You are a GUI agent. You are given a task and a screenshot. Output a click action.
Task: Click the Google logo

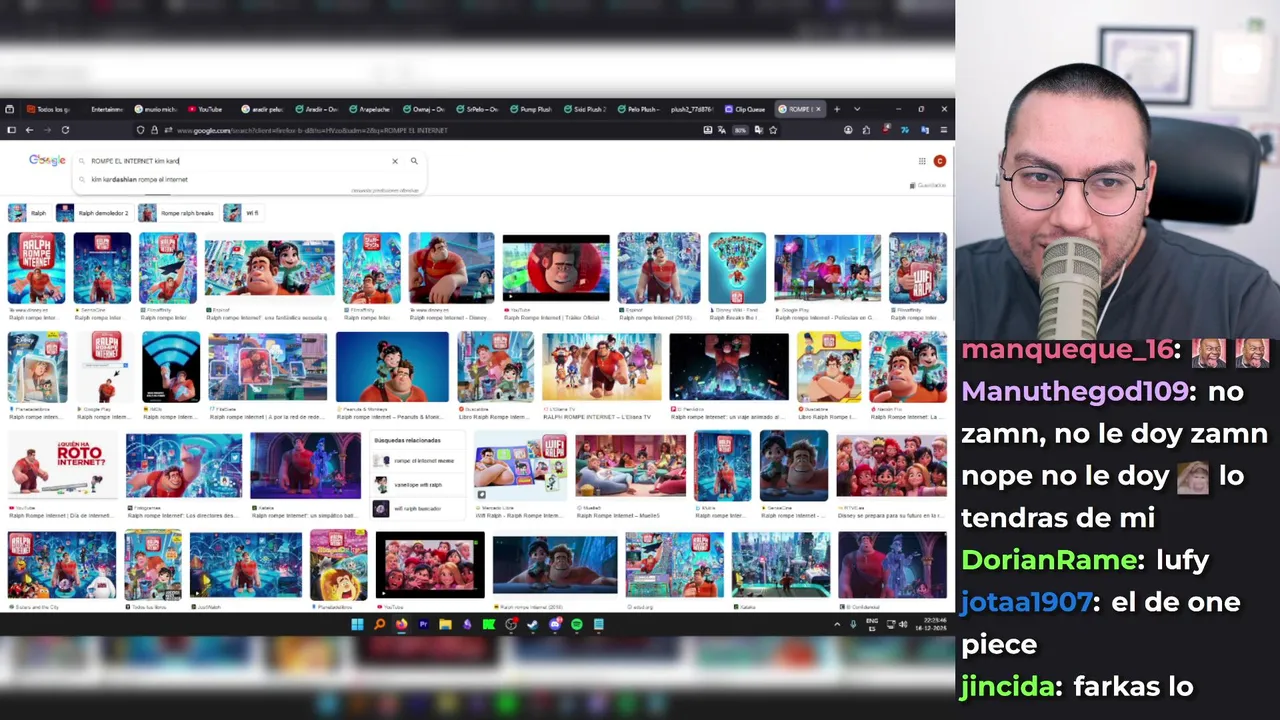click(47, 160)
